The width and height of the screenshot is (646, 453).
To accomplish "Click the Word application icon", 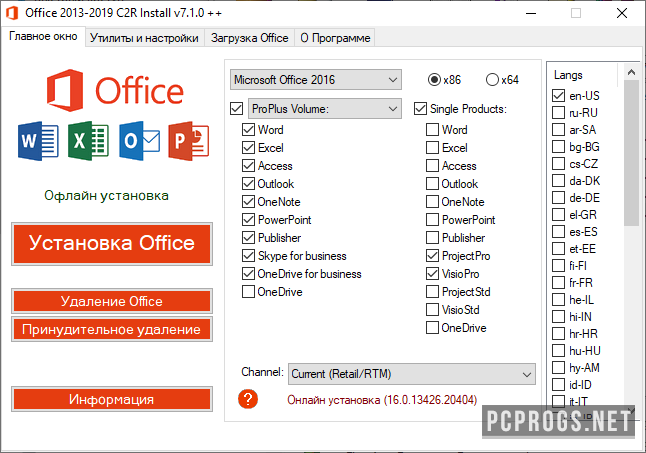I will click(38, 141).
